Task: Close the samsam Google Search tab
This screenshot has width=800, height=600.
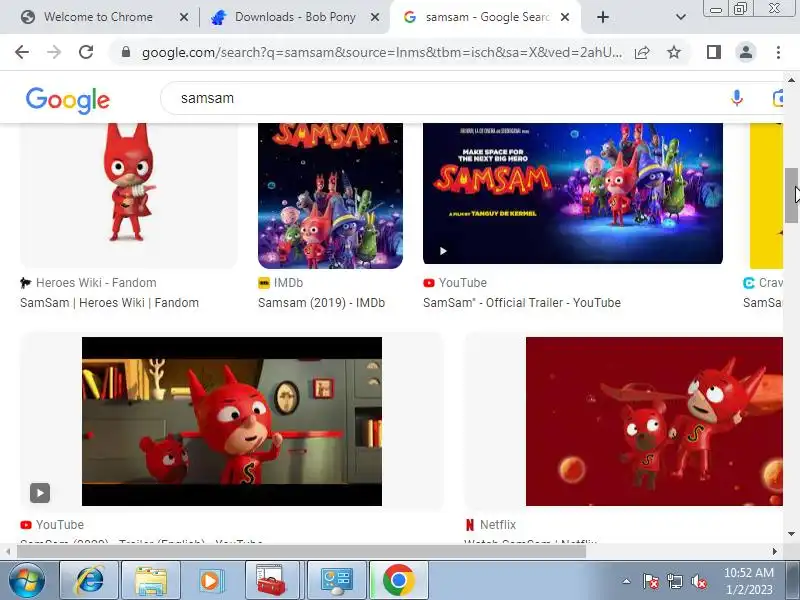Action: coord(565,17)
